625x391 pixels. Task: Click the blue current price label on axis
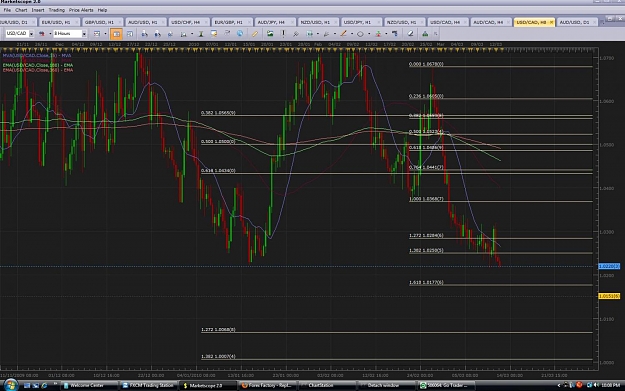click(609, 266)
